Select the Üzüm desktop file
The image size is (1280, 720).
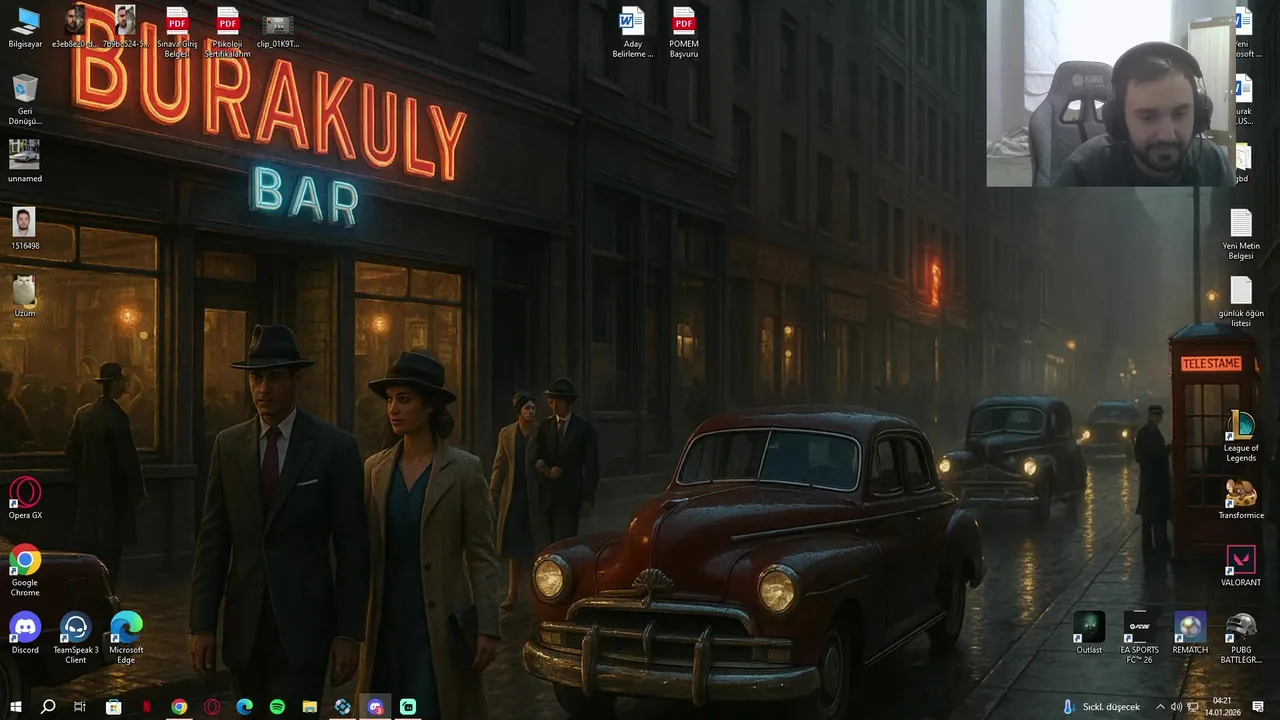point(25,296)
